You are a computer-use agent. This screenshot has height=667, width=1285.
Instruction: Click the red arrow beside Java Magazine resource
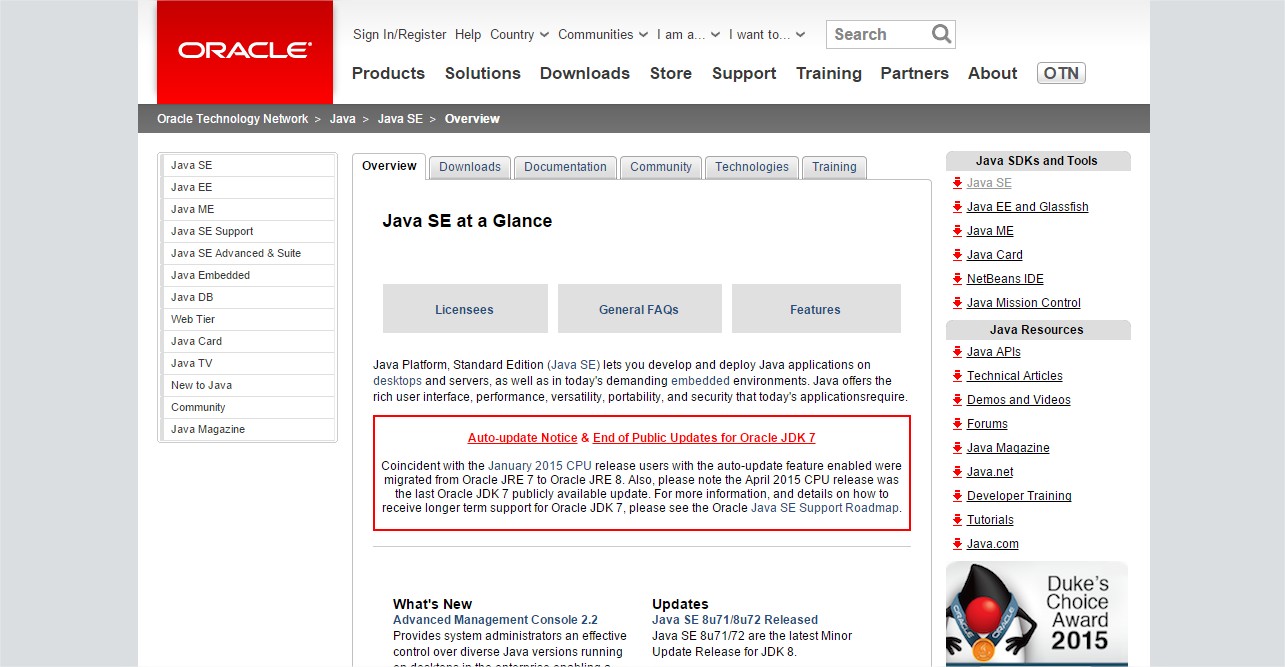957,448
